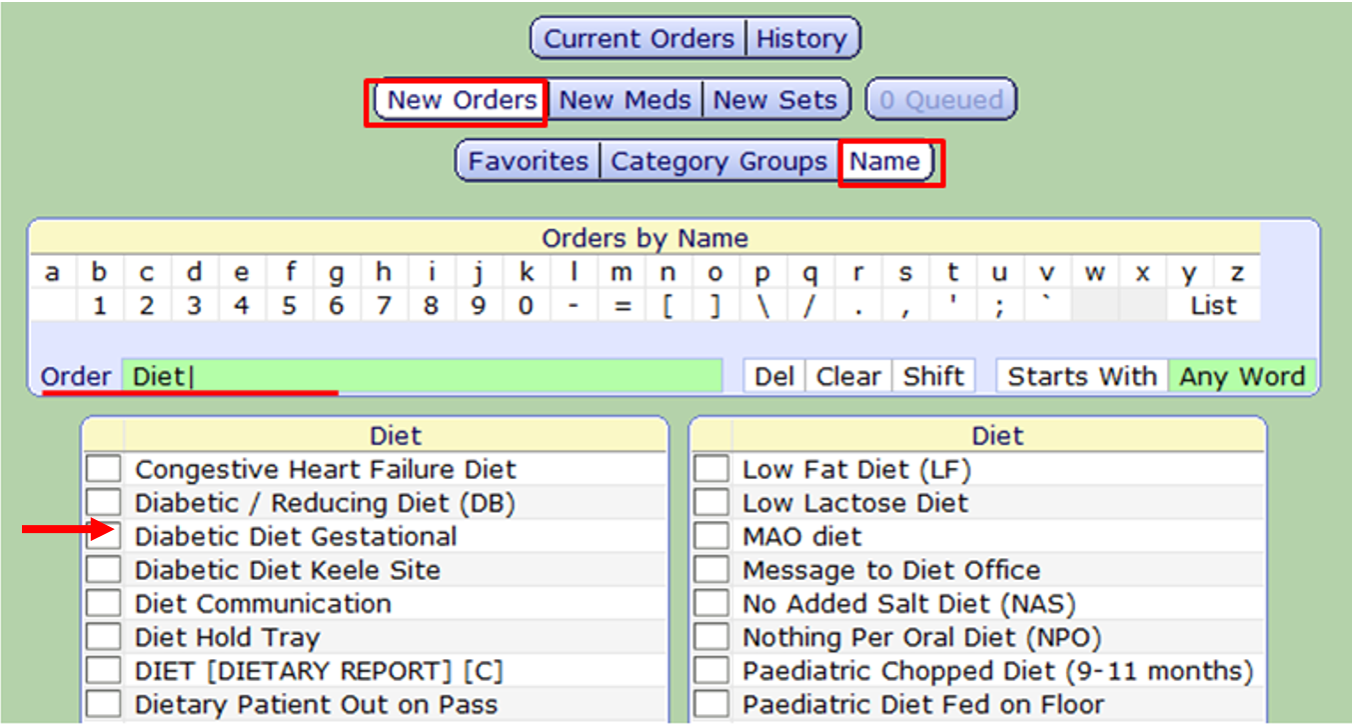Check the Diabetic Diet Gestational order
Image resolution: width=1352 pixels, height=724 pixels.
(103, 535)
